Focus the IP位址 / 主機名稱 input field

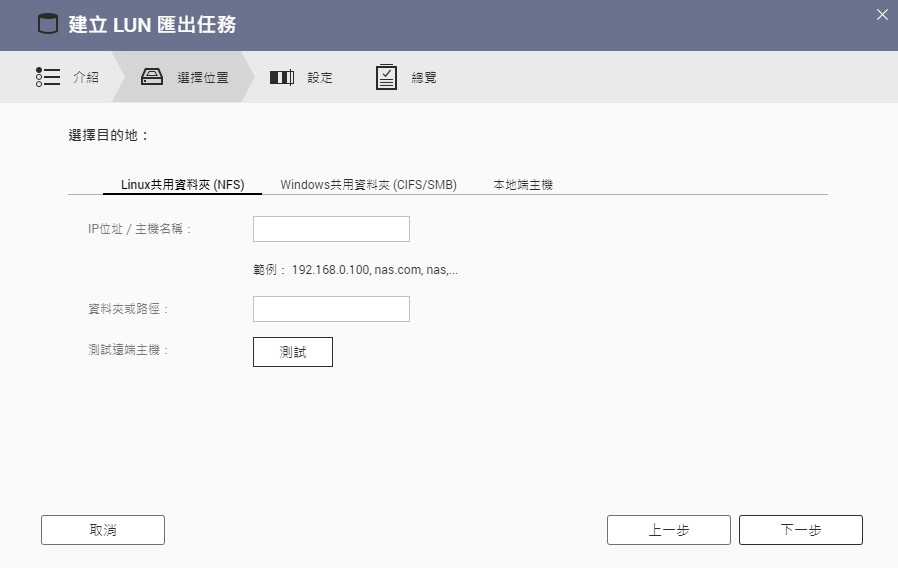(331, 229)
